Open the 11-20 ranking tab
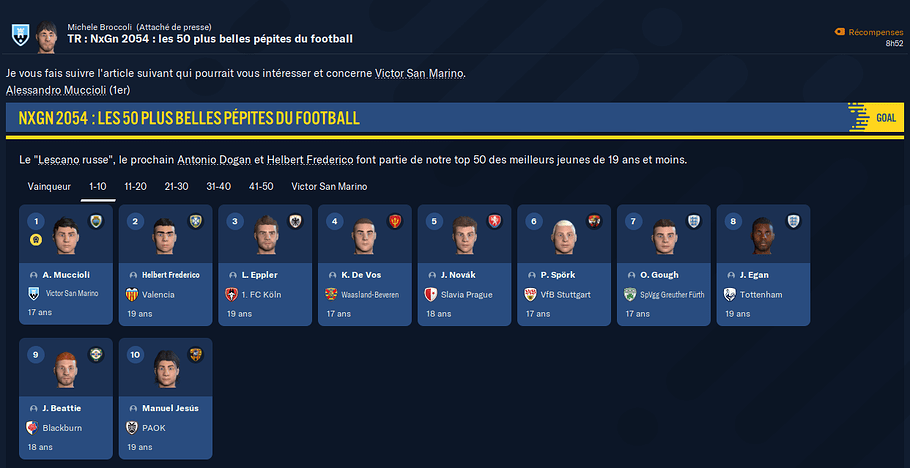The width and height of the screenshot is (910, 468). [136, 186]
